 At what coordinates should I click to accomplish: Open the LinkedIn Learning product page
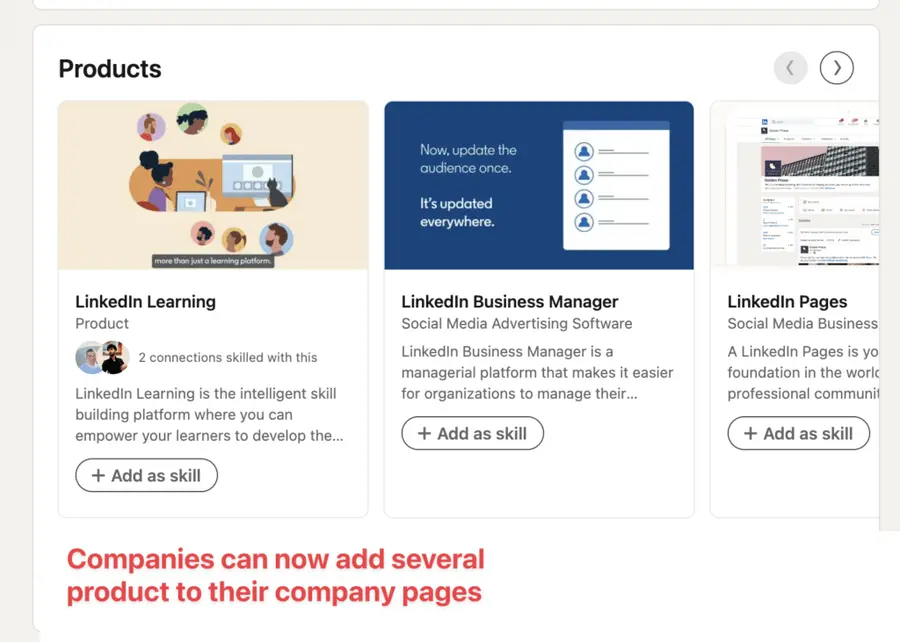click(145, 301)
